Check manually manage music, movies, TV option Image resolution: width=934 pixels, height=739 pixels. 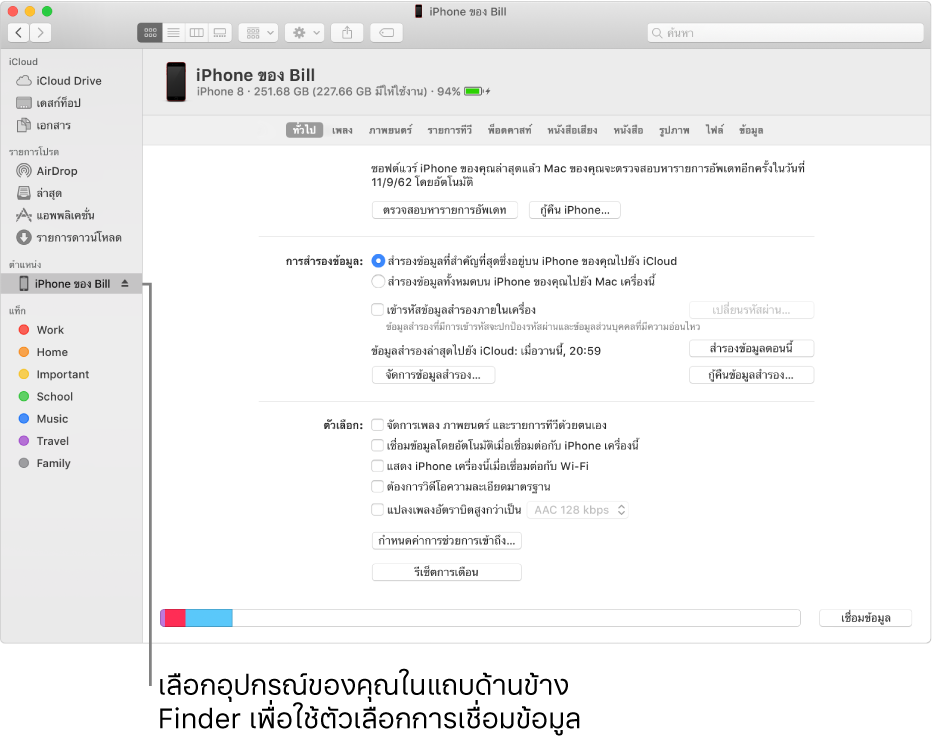coord(377,425)
